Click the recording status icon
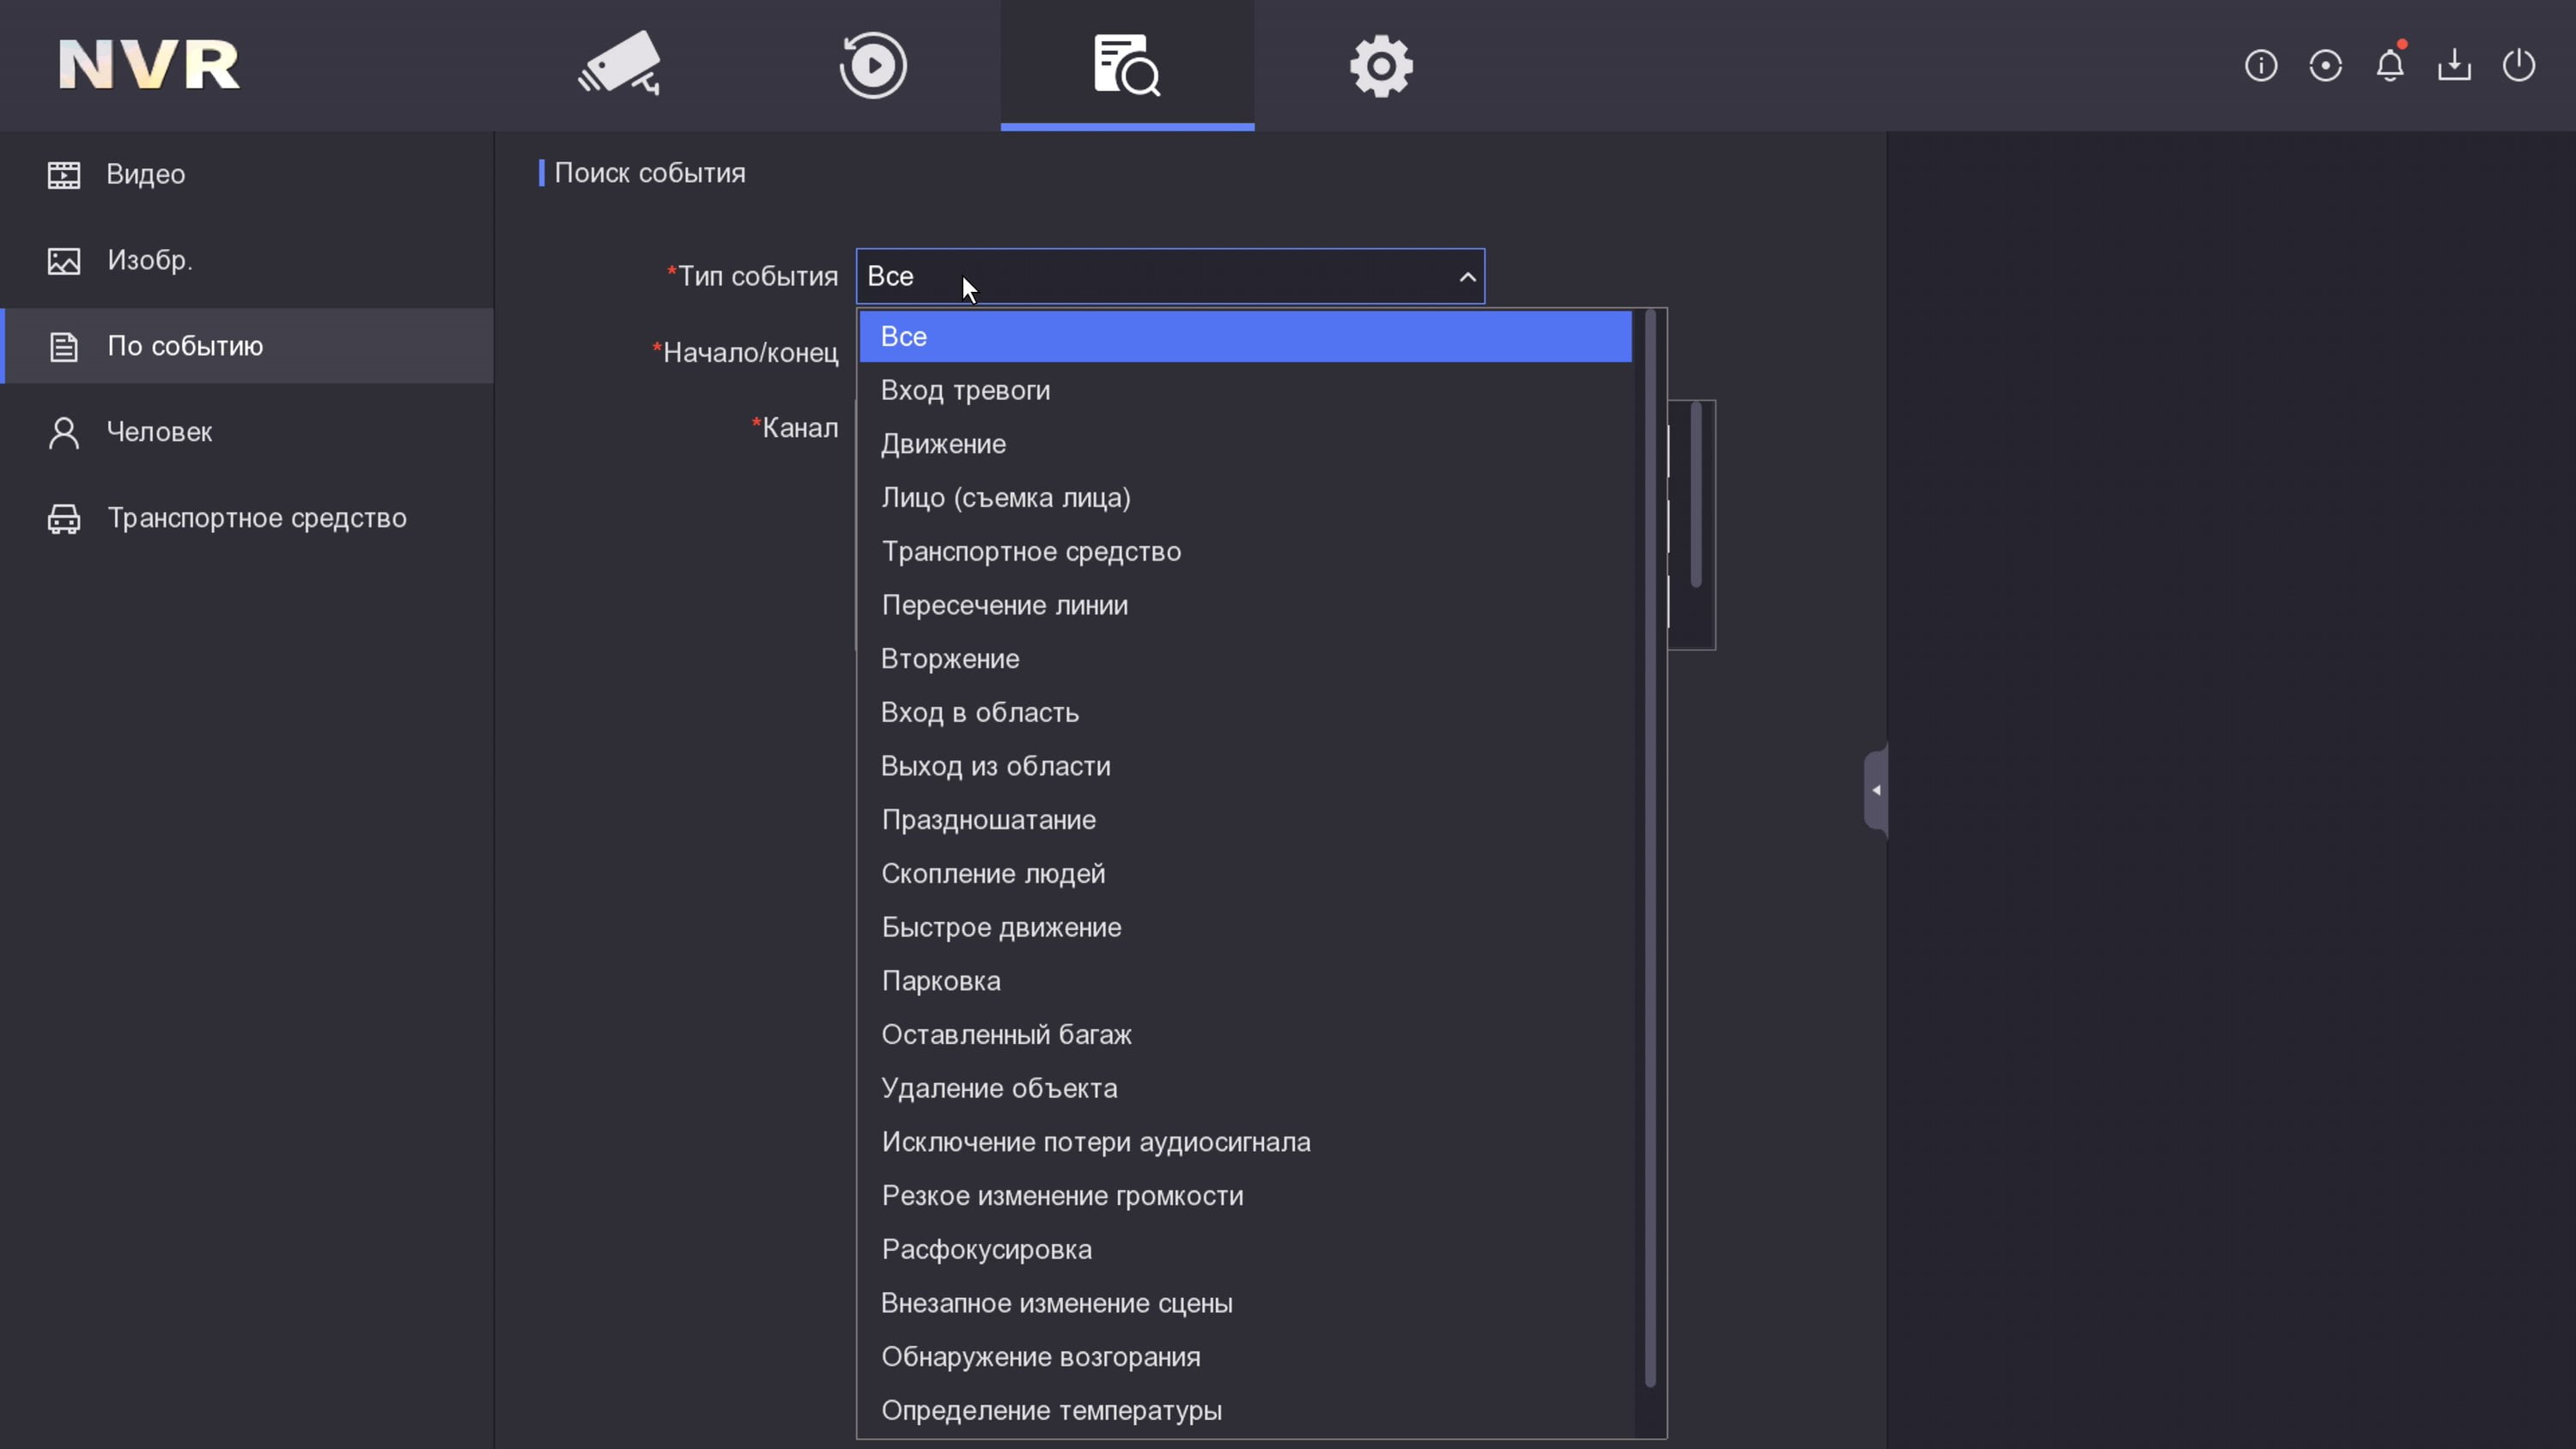The width and height of the screenshot is (2576, 1449). [x=2325, y=66]
